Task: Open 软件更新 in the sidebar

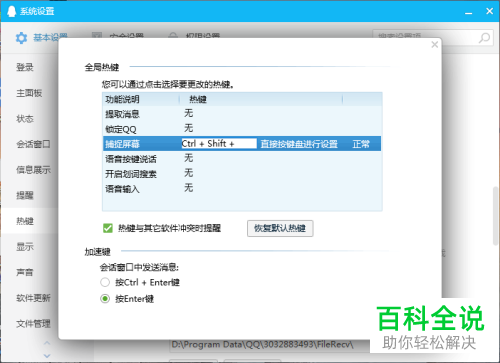Action: point(34,298)
